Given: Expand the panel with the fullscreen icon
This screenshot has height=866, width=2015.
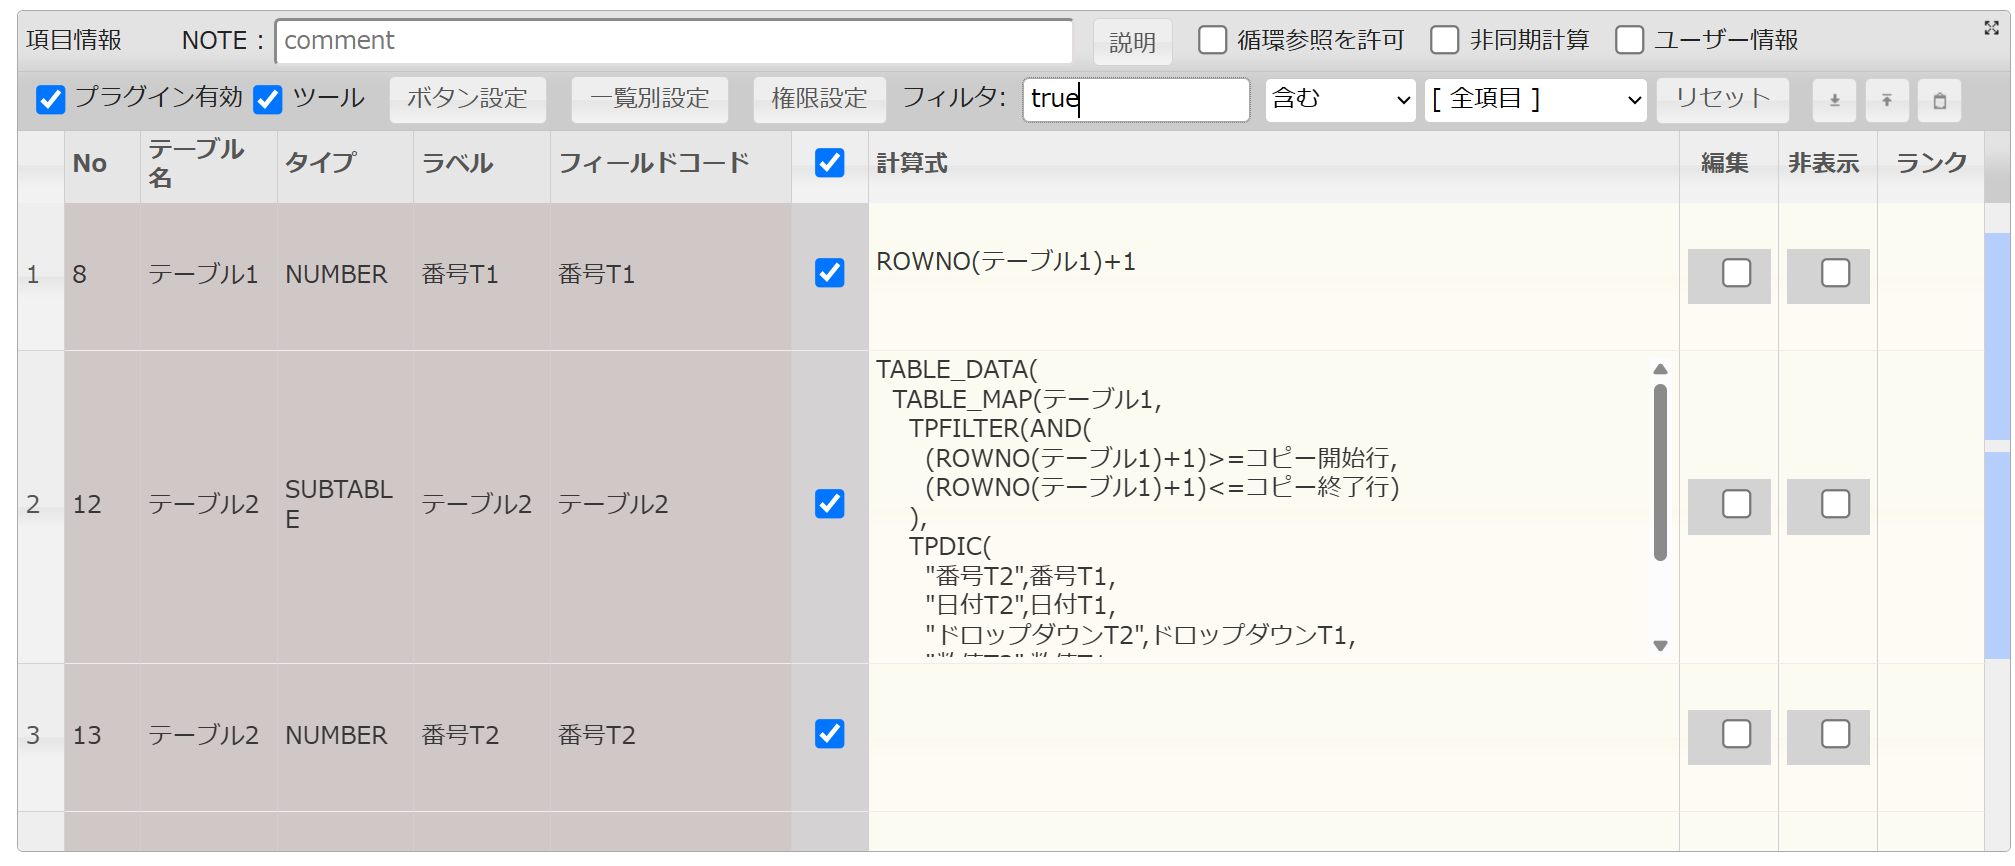Looking at the screenshot, I should coord(1991,28).
